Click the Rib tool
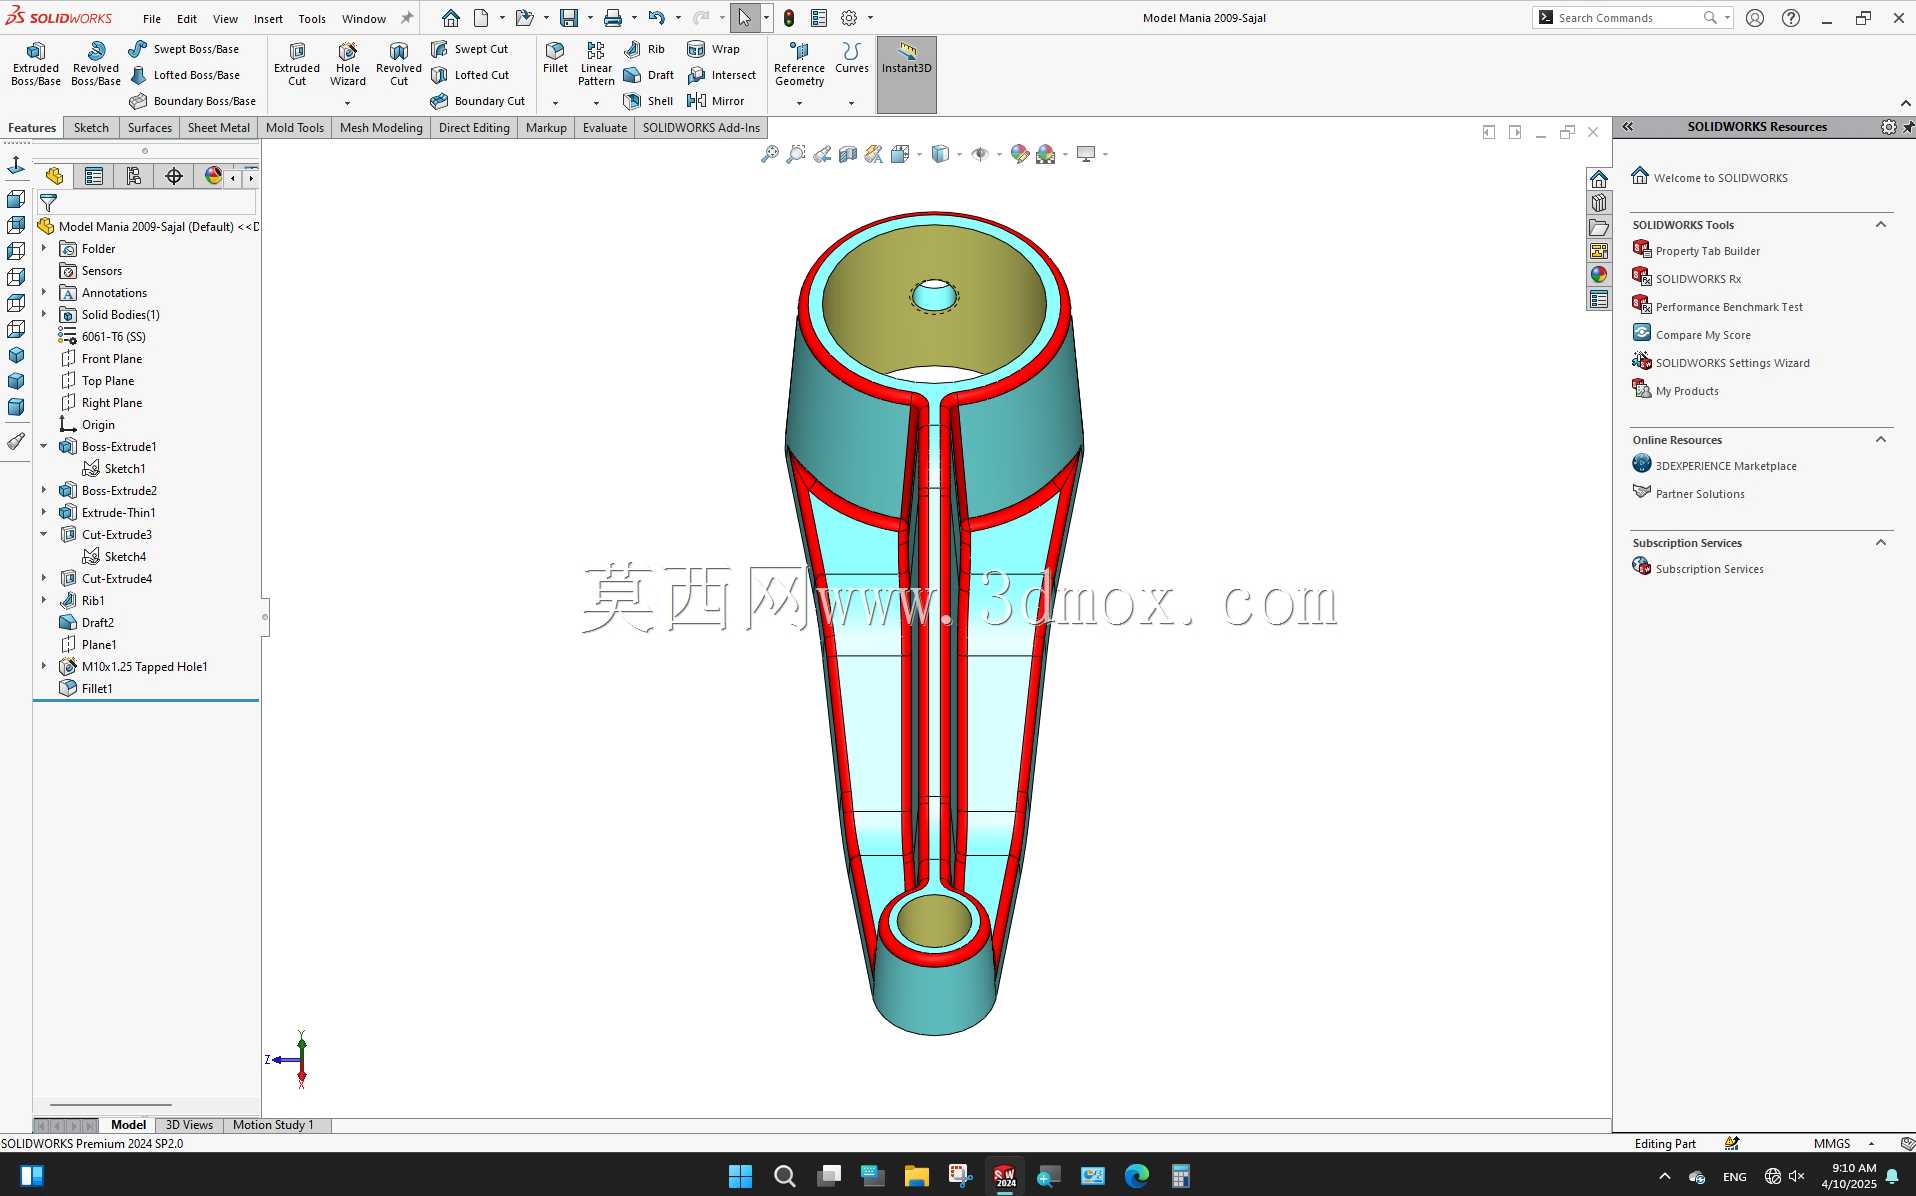The width and height of the screenshot is (1916, 1196). point(644,49)
